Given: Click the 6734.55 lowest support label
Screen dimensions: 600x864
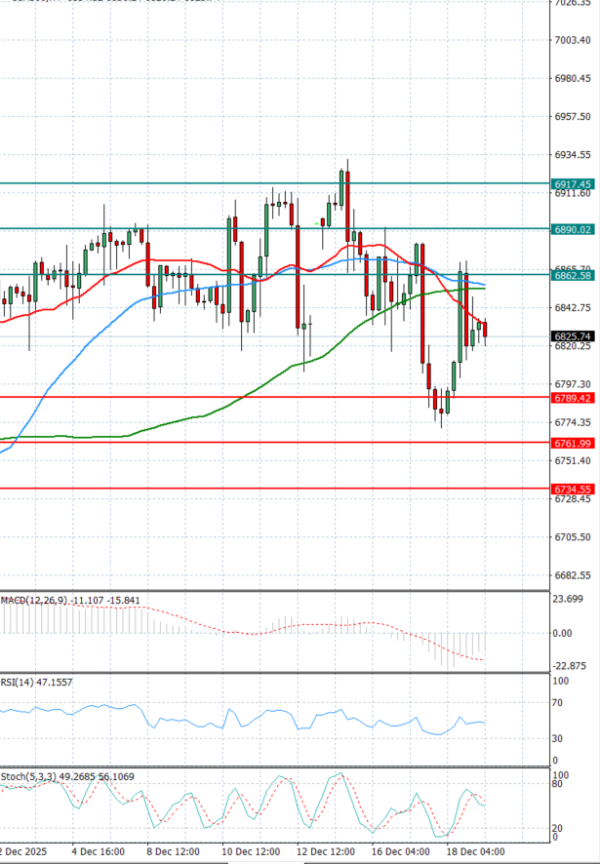Looking at the screenshot, I should coord(572,489).
